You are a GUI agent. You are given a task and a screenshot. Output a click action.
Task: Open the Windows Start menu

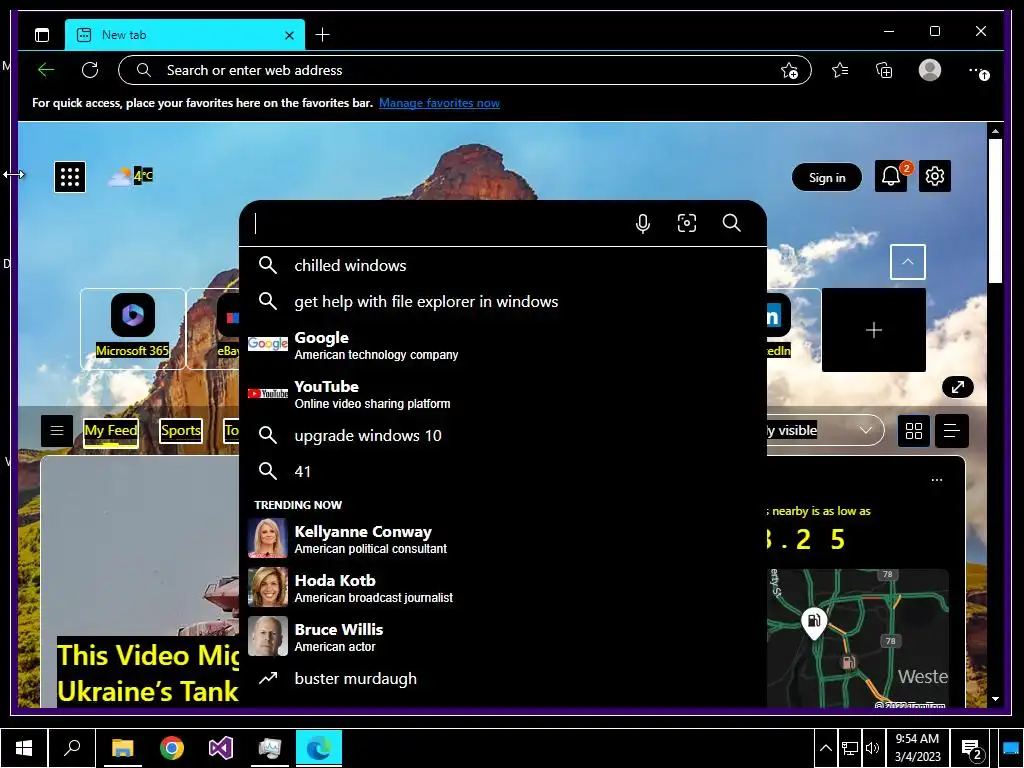coord(24,748)
